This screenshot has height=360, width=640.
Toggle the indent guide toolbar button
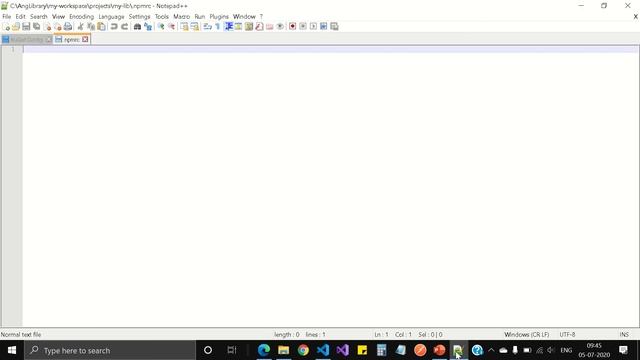pyautogui.click(x=228, y=27)
